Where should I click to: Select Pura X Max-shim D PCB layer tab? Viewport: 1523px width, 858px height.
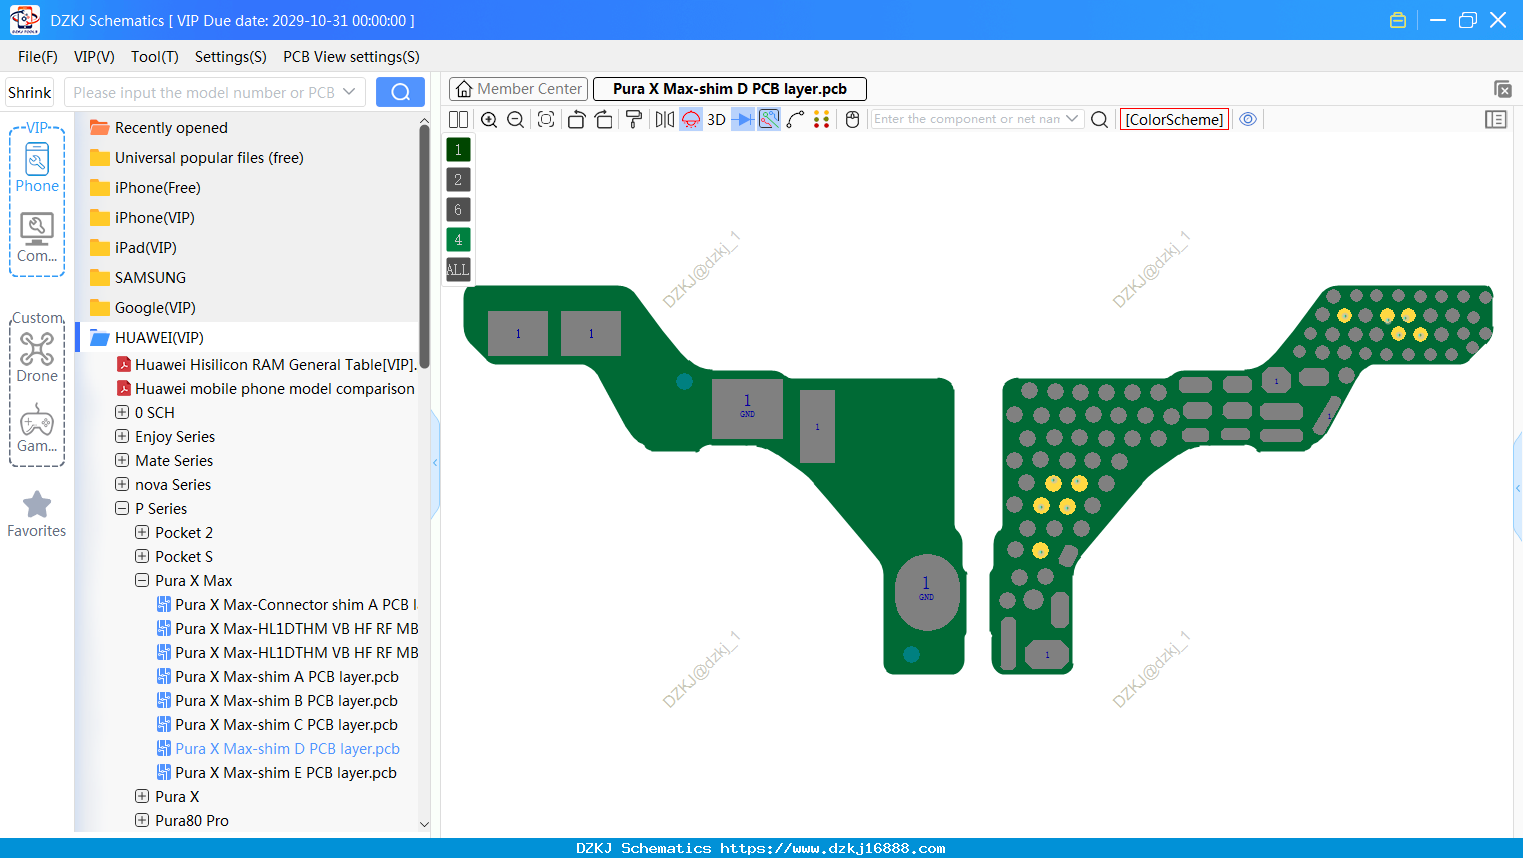point(730,89)
